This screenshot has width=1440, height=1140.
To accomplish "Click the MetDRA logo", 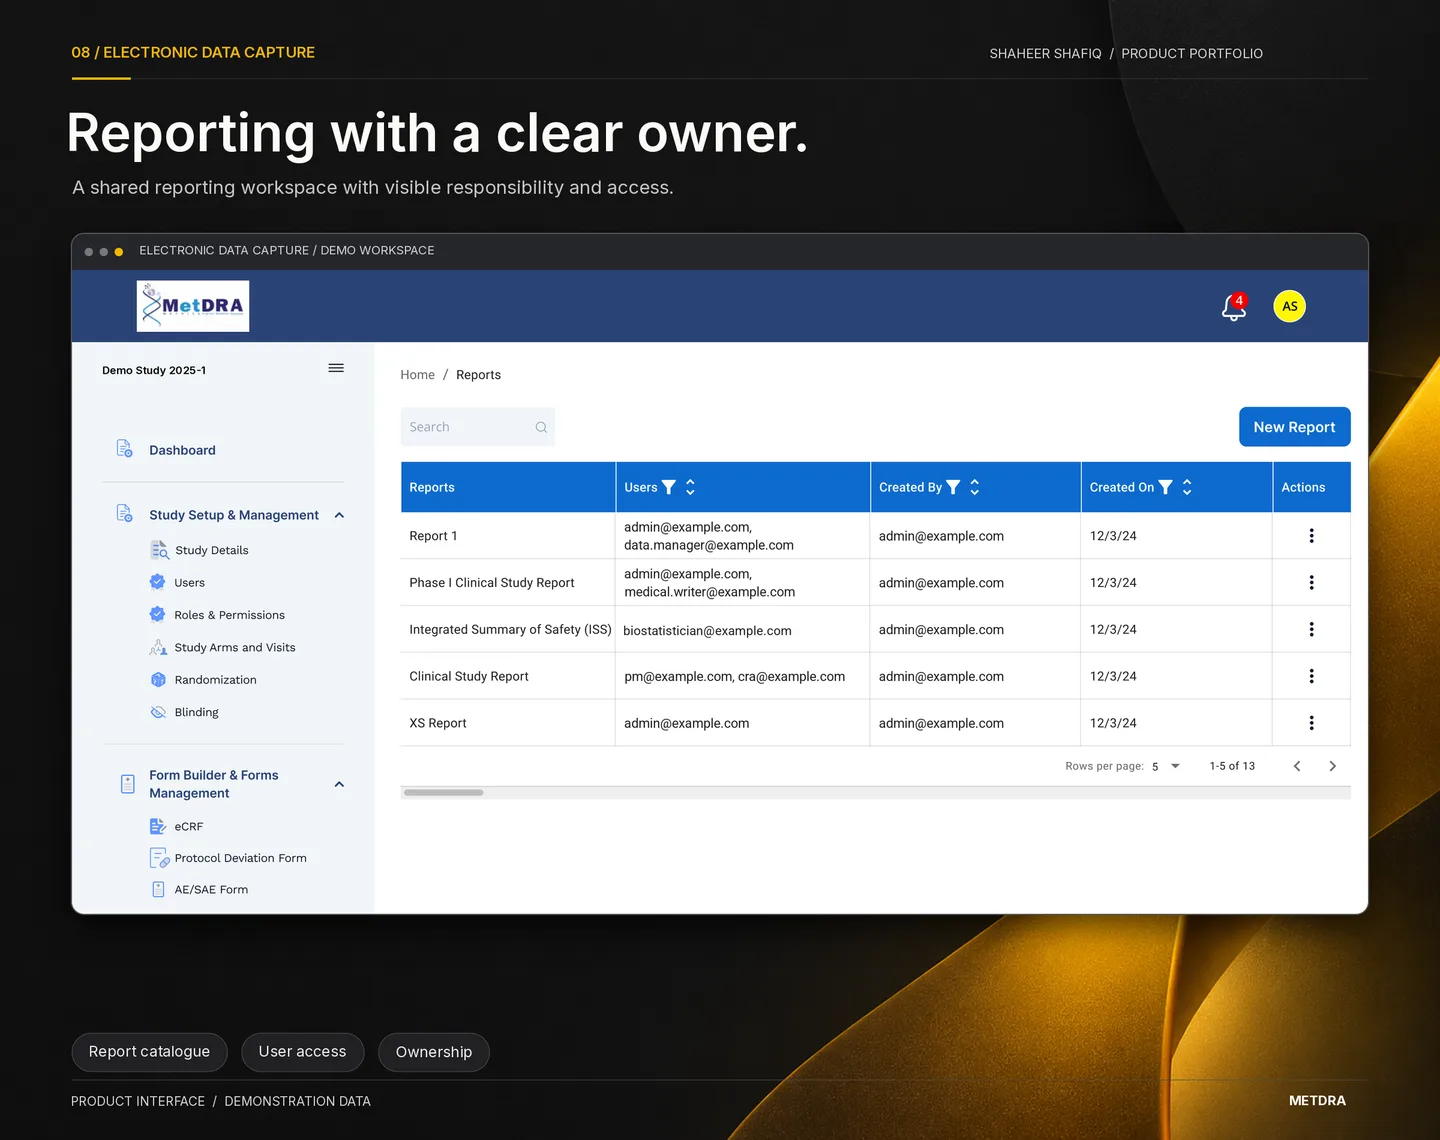I will coord(193,306).
